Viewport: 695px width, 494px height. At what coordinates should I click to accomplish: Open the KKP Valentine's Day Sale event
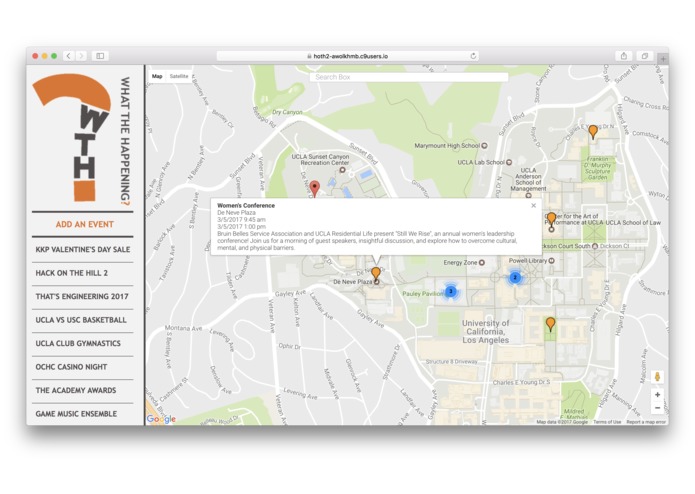(x=83, y=249)
